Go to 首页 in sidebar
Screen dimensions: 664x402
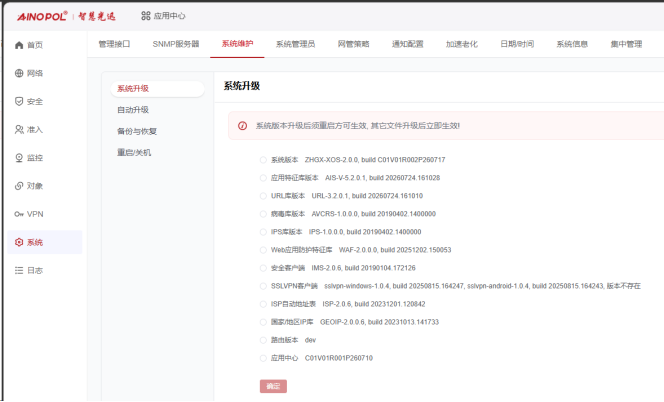pos(35,45)
